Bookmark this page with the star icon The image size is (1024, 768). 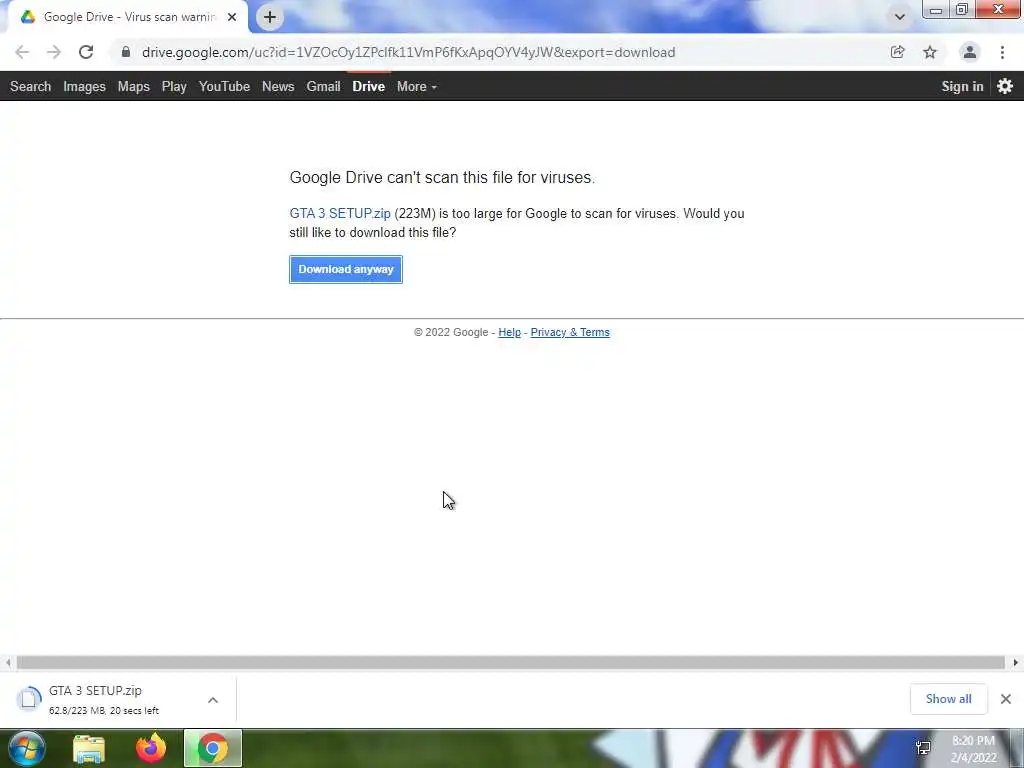pyautogui.click(x=930, y=52)
